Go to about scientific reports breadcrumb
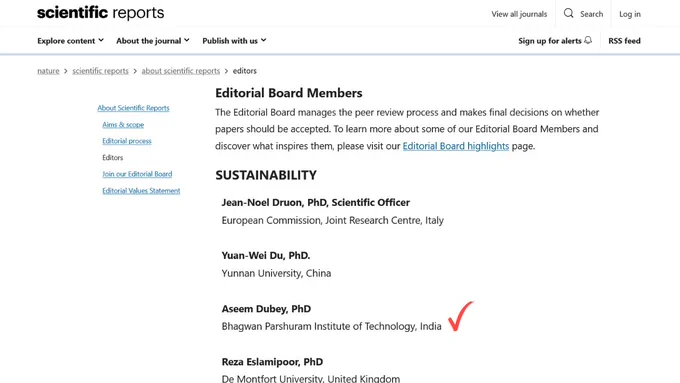The image size is (680, 383). click(180, 71)
